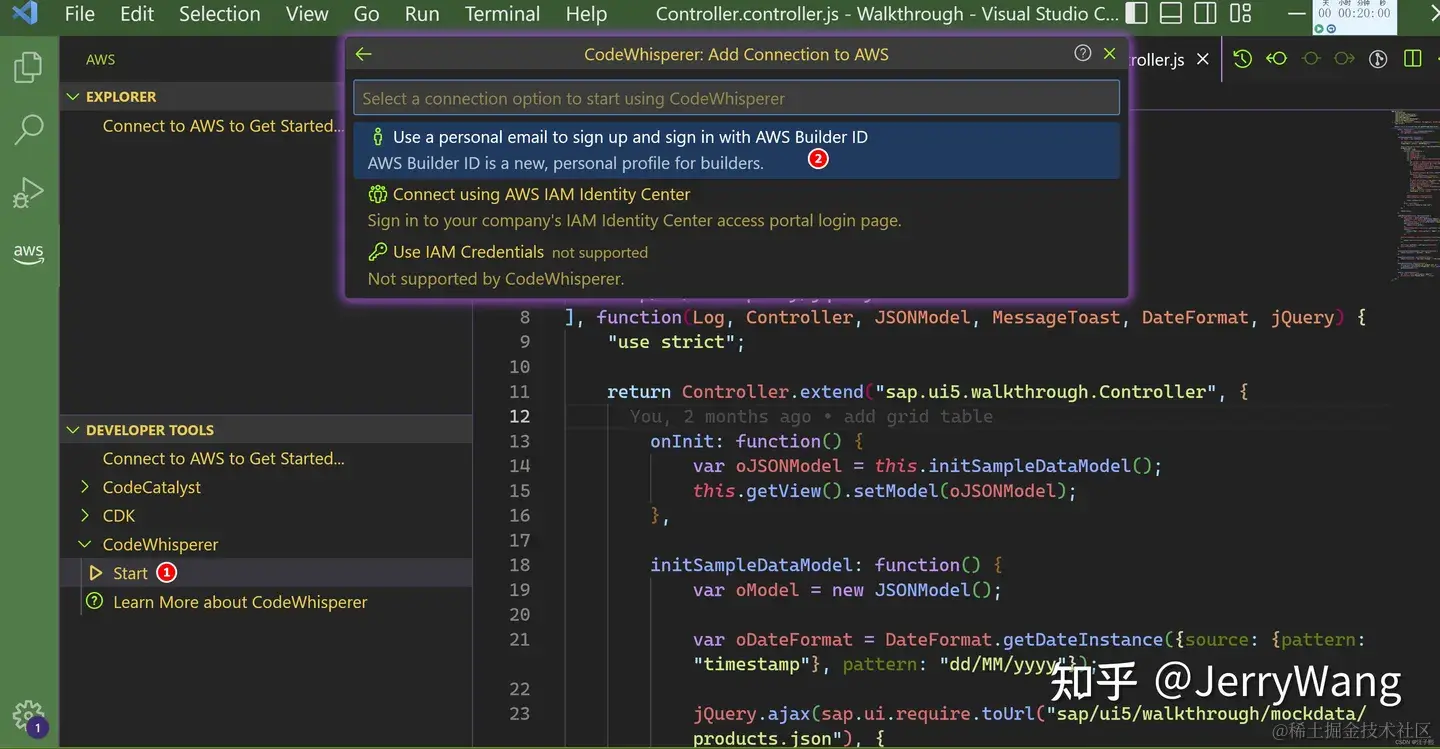The height and width of the screenshot is (749, 1440).
Task: Open the Manage gear at the bottom left
Action: tap(28, 714)
